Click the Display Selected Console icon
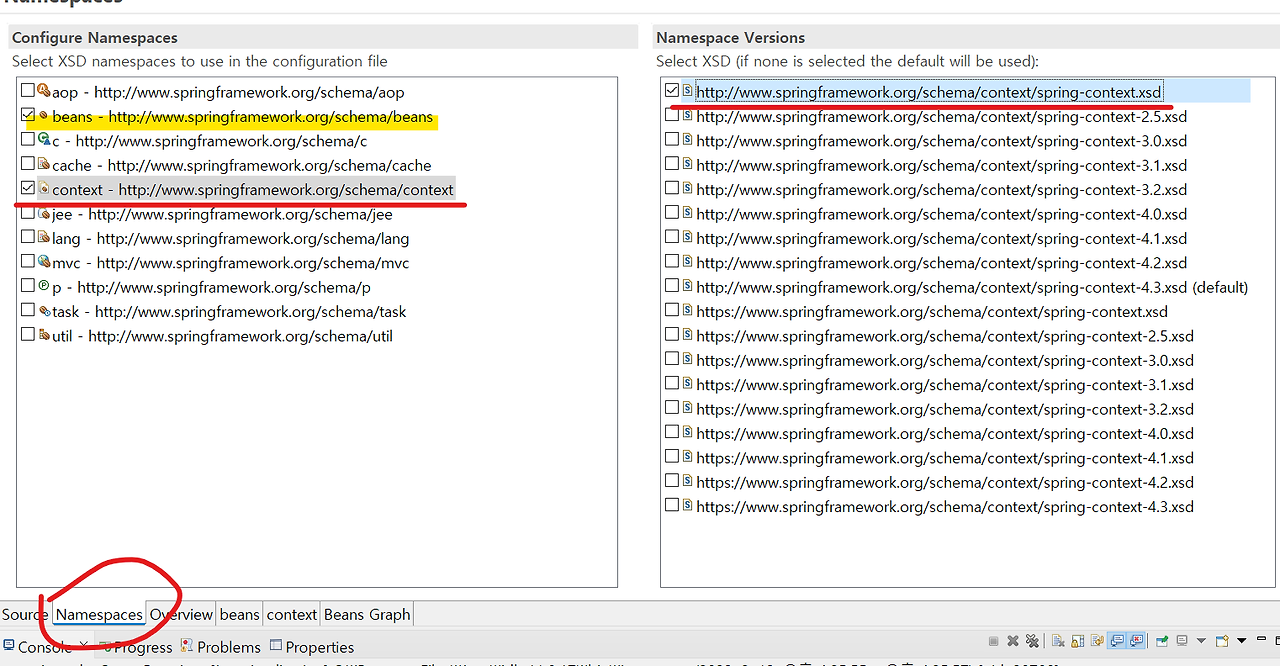The height and width of the screenshot is (666, 1280). (x=1182, y=641)
